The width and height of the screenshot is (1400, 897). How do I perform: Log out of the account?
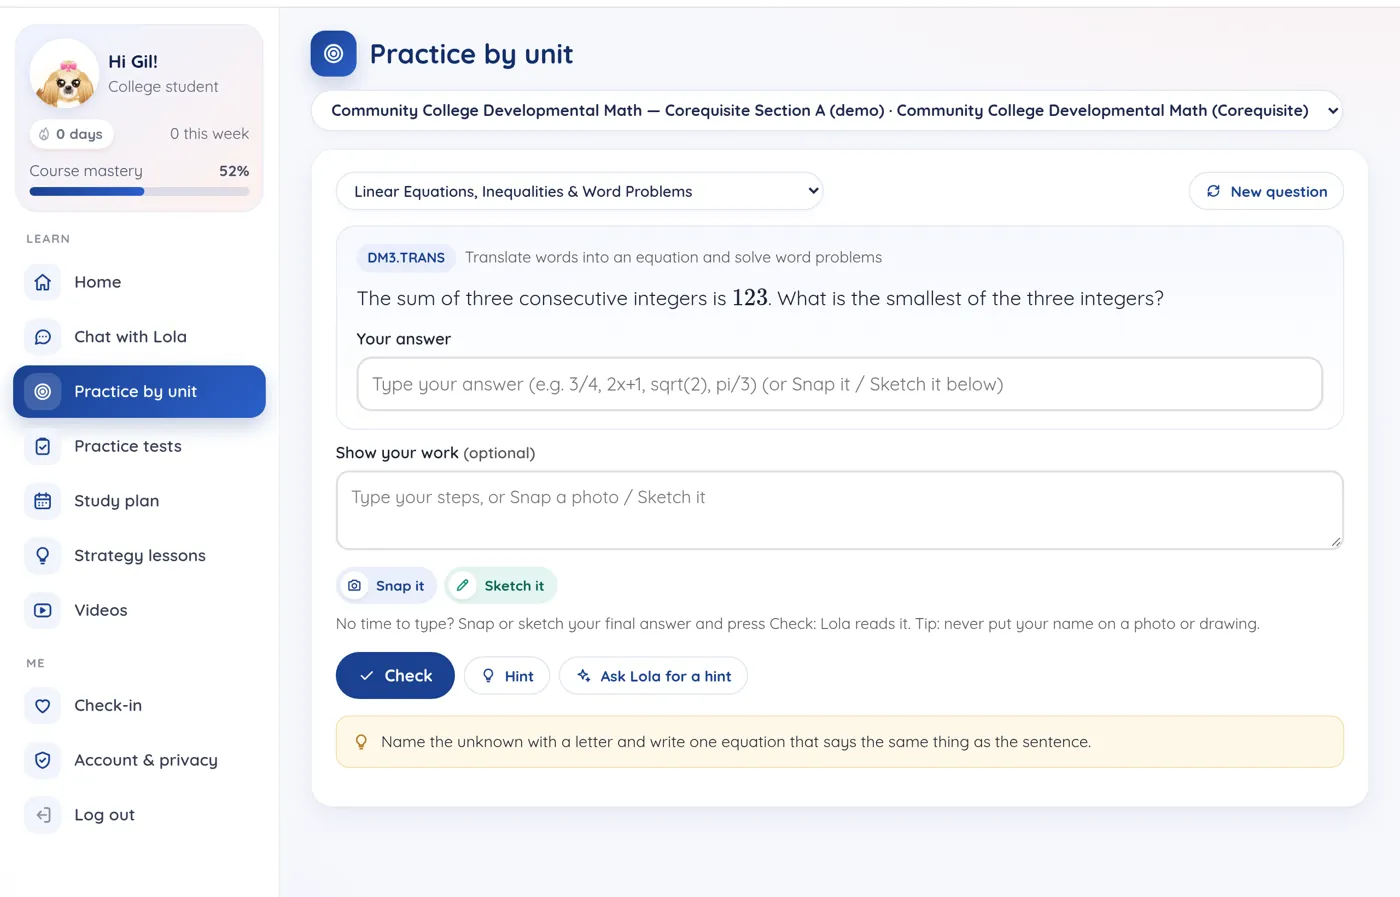(x=139, y=815)
